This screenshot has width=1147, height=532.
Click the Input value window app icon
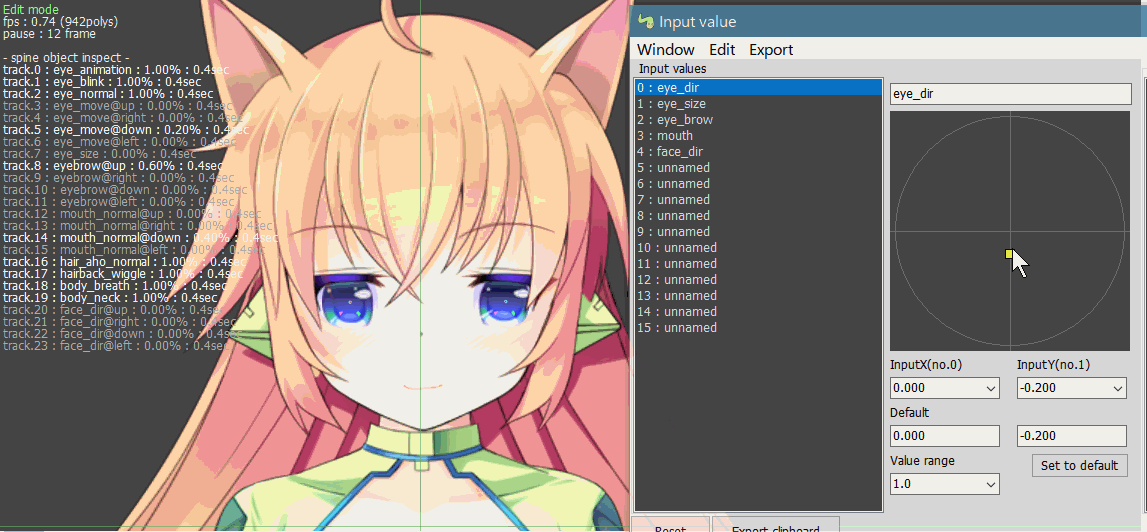point(645,22)
